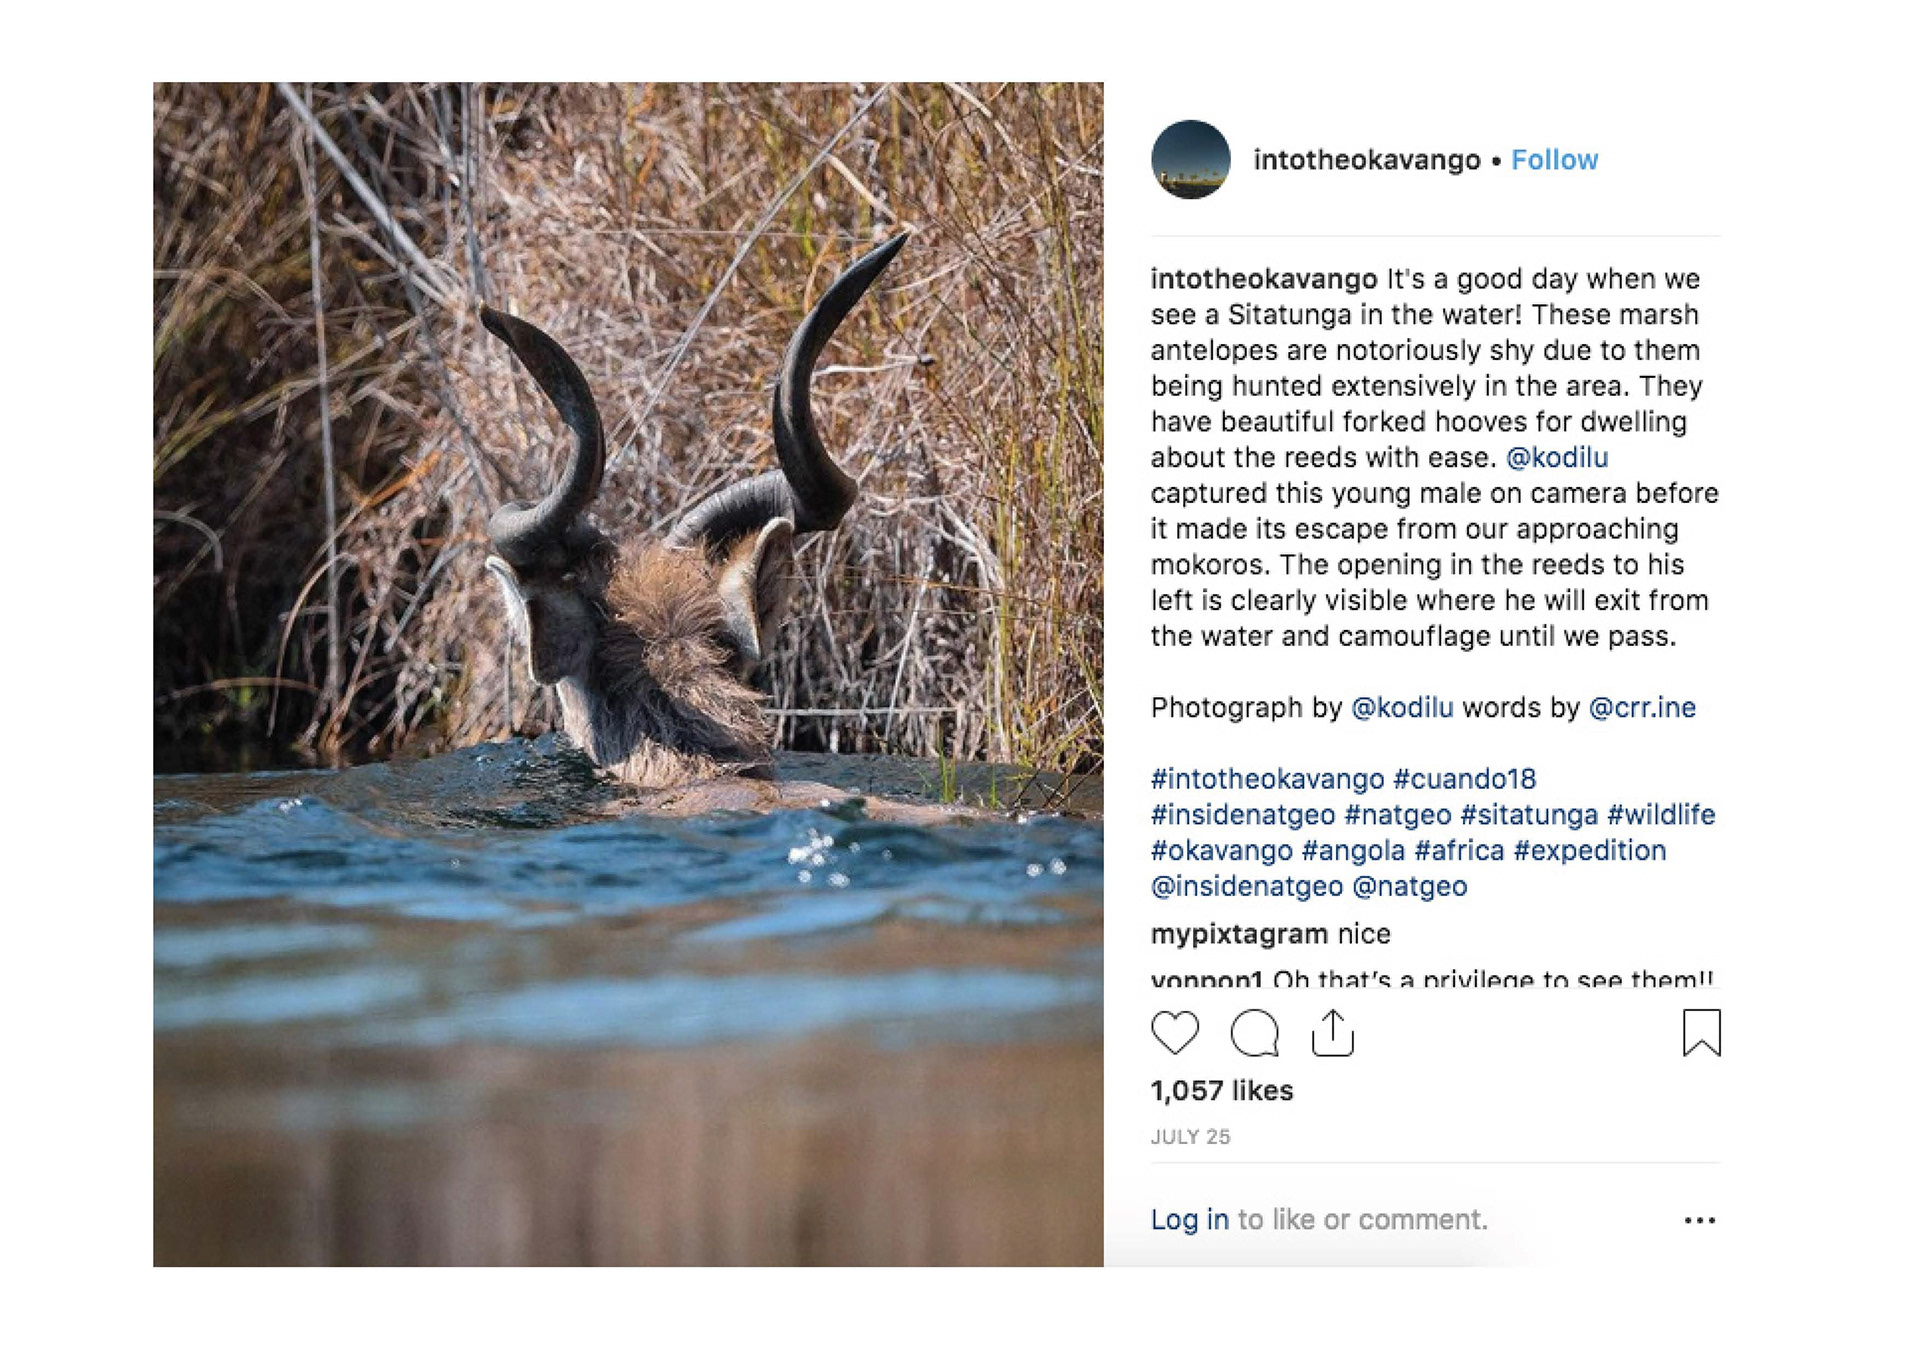Open the three-dot more options menu
This screenshot has height=1358, width=1920.
coord(1699,1220)
